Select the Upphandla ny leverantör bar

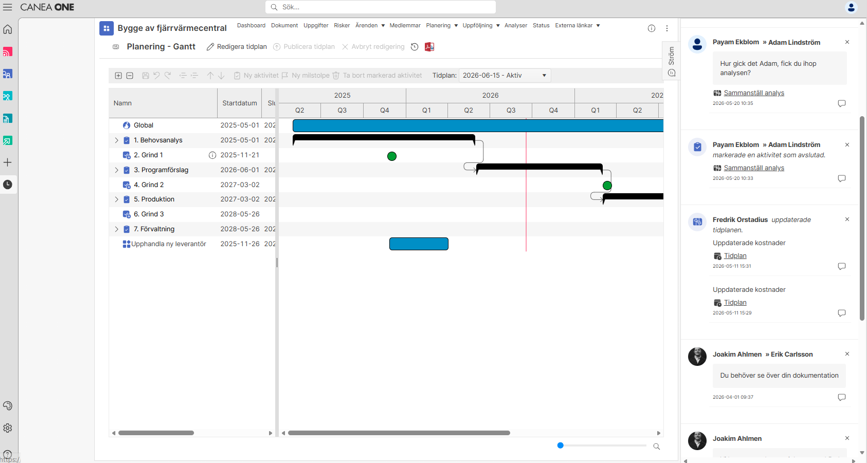pyautogui.click(x=419, y=244)
